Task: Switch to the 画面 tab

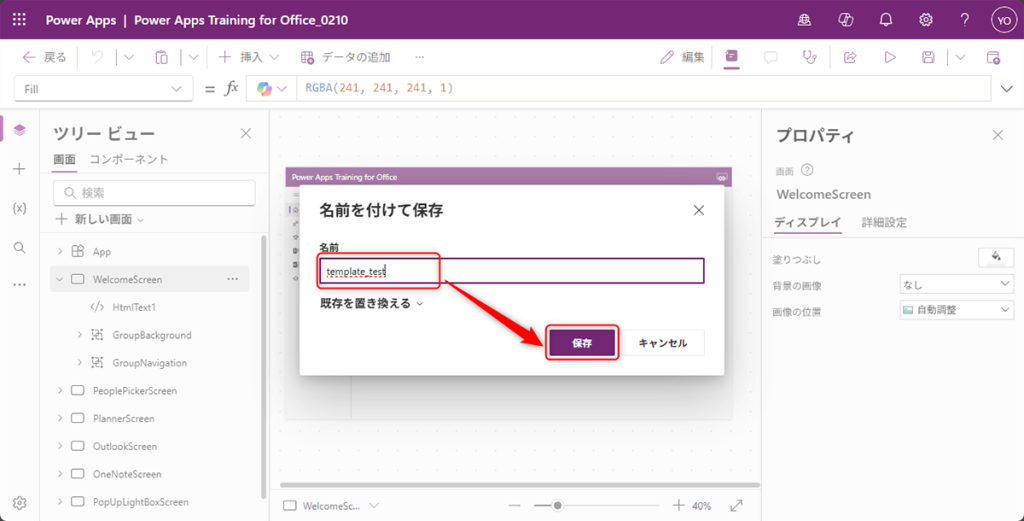Action: coord(64,159)
